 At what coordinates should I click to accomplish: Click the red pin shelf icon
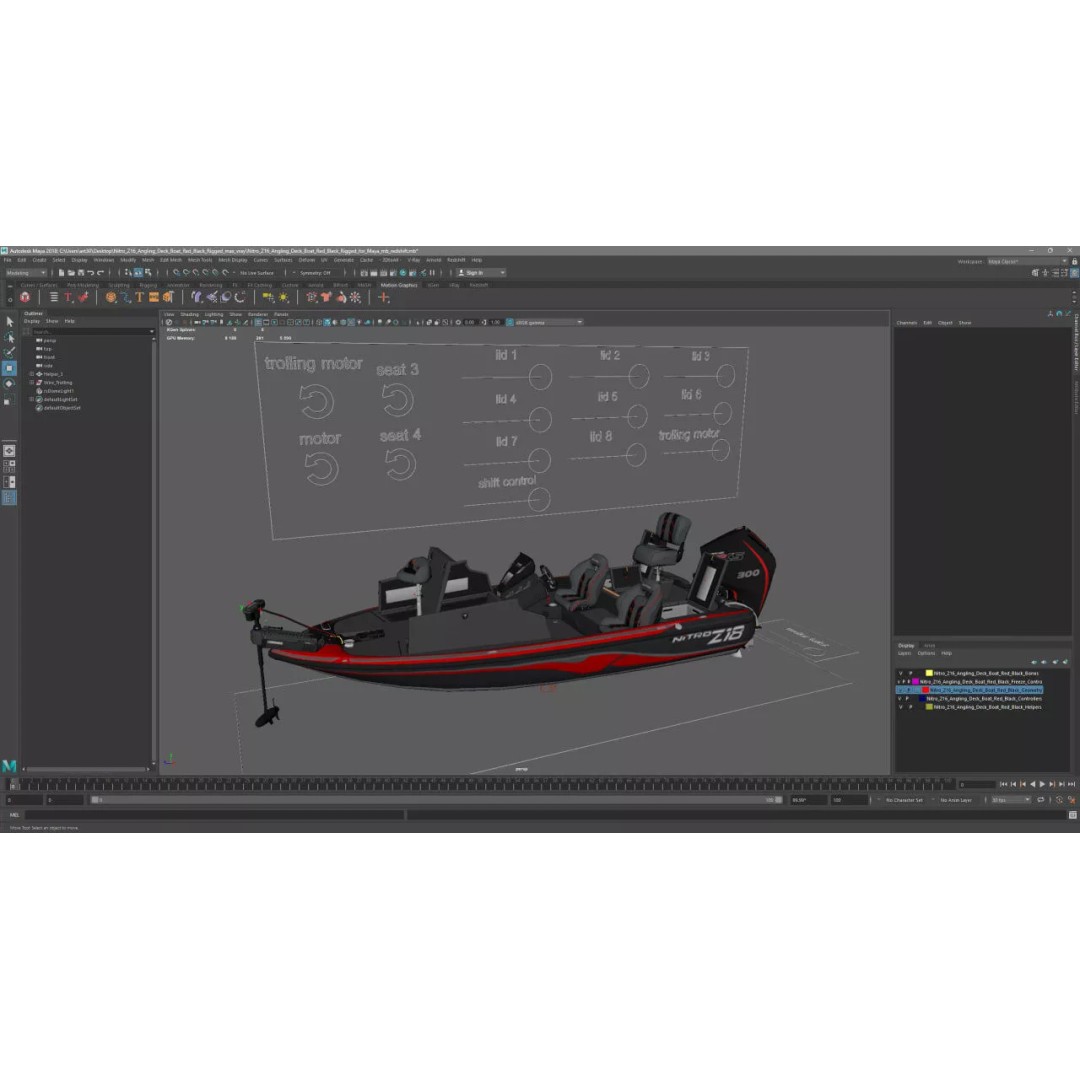(83, 298)
